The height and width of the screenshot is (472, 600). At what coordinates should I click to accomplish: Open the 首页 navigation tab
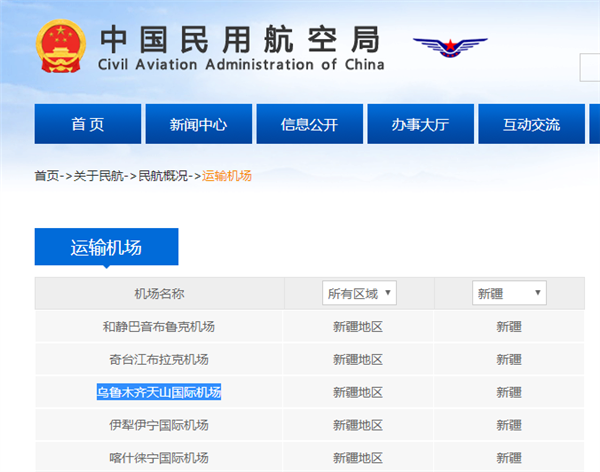pyautogui.click(x=88, y=124)
